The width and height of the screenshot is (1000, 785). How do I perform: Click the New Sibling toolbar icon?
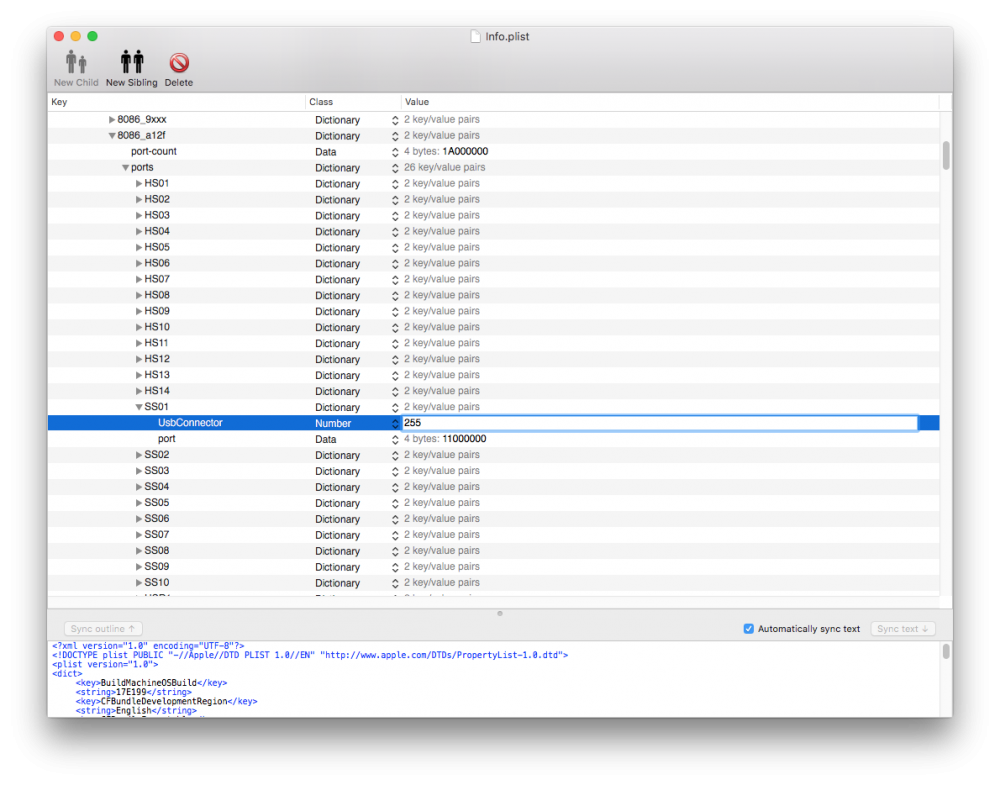[x=132, y=62]
